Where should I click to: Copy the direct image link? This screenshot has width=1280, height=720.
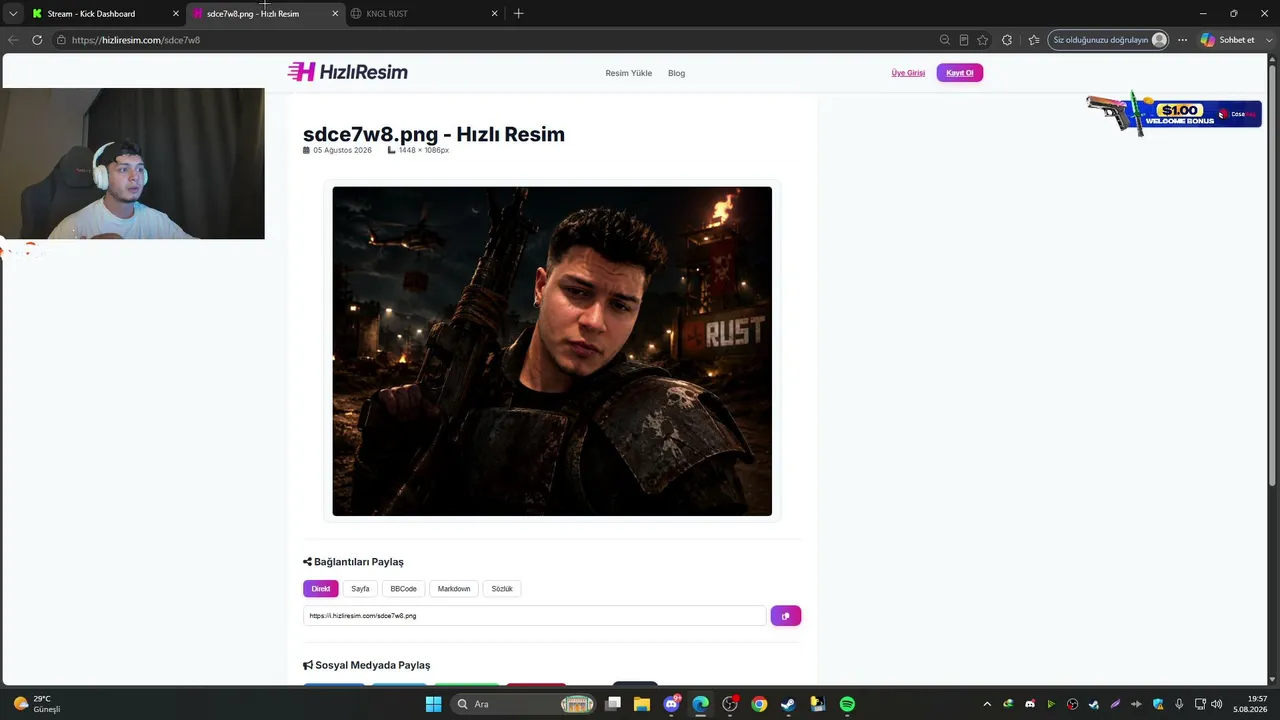[x=785, y=616]
